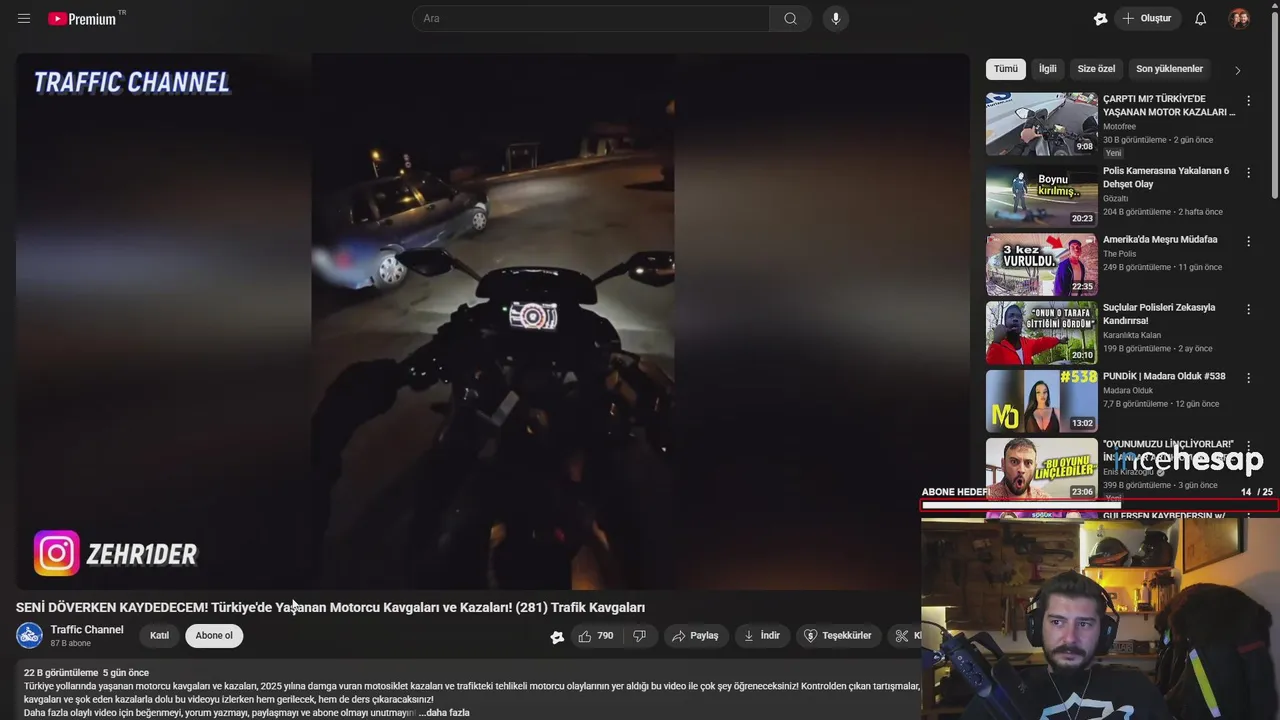Screen dimensions: 1280x720
Task: Open options for Suçlular Polisleri video
Action: coord(1248,309)
